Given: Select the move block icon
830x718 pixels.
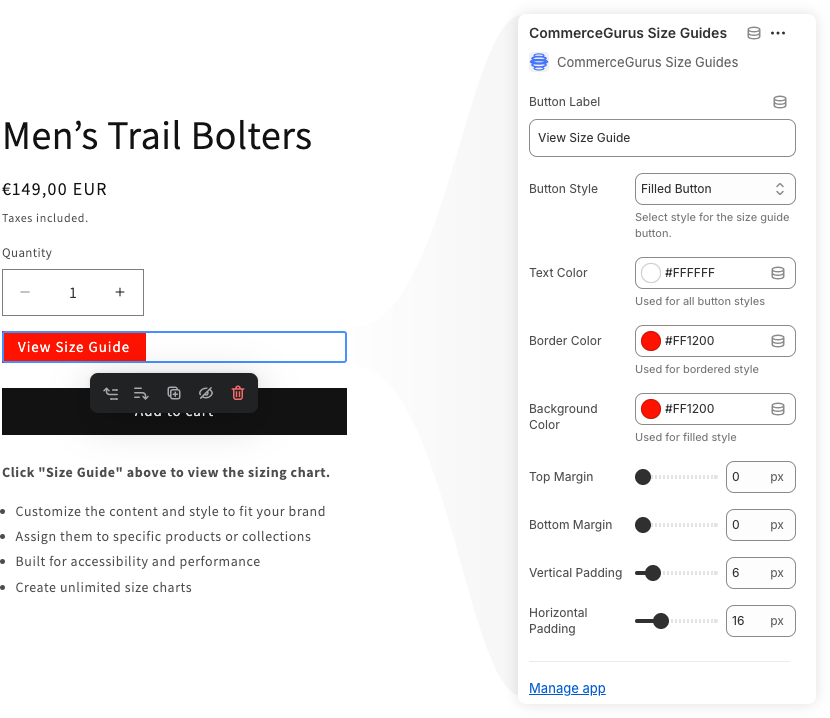Looking at the screenshot, I should (111, 393).
